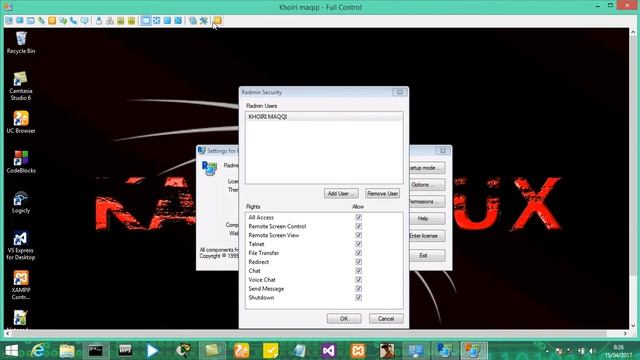Select XAMPP Control desktop shortcut
The image size is (640, 360).
pyautogui.click(x=21, y=285)
